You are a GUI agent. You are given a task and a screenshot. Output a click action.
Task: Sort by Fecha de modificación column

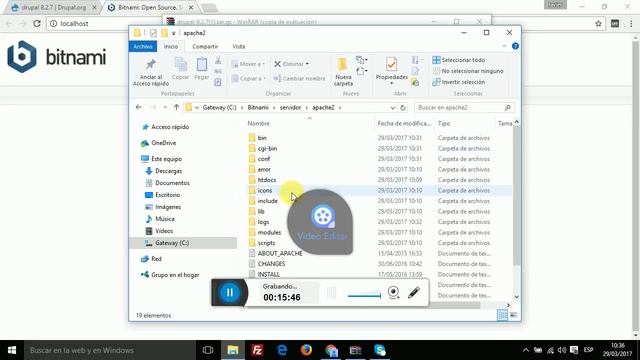[x=404, y=123]
